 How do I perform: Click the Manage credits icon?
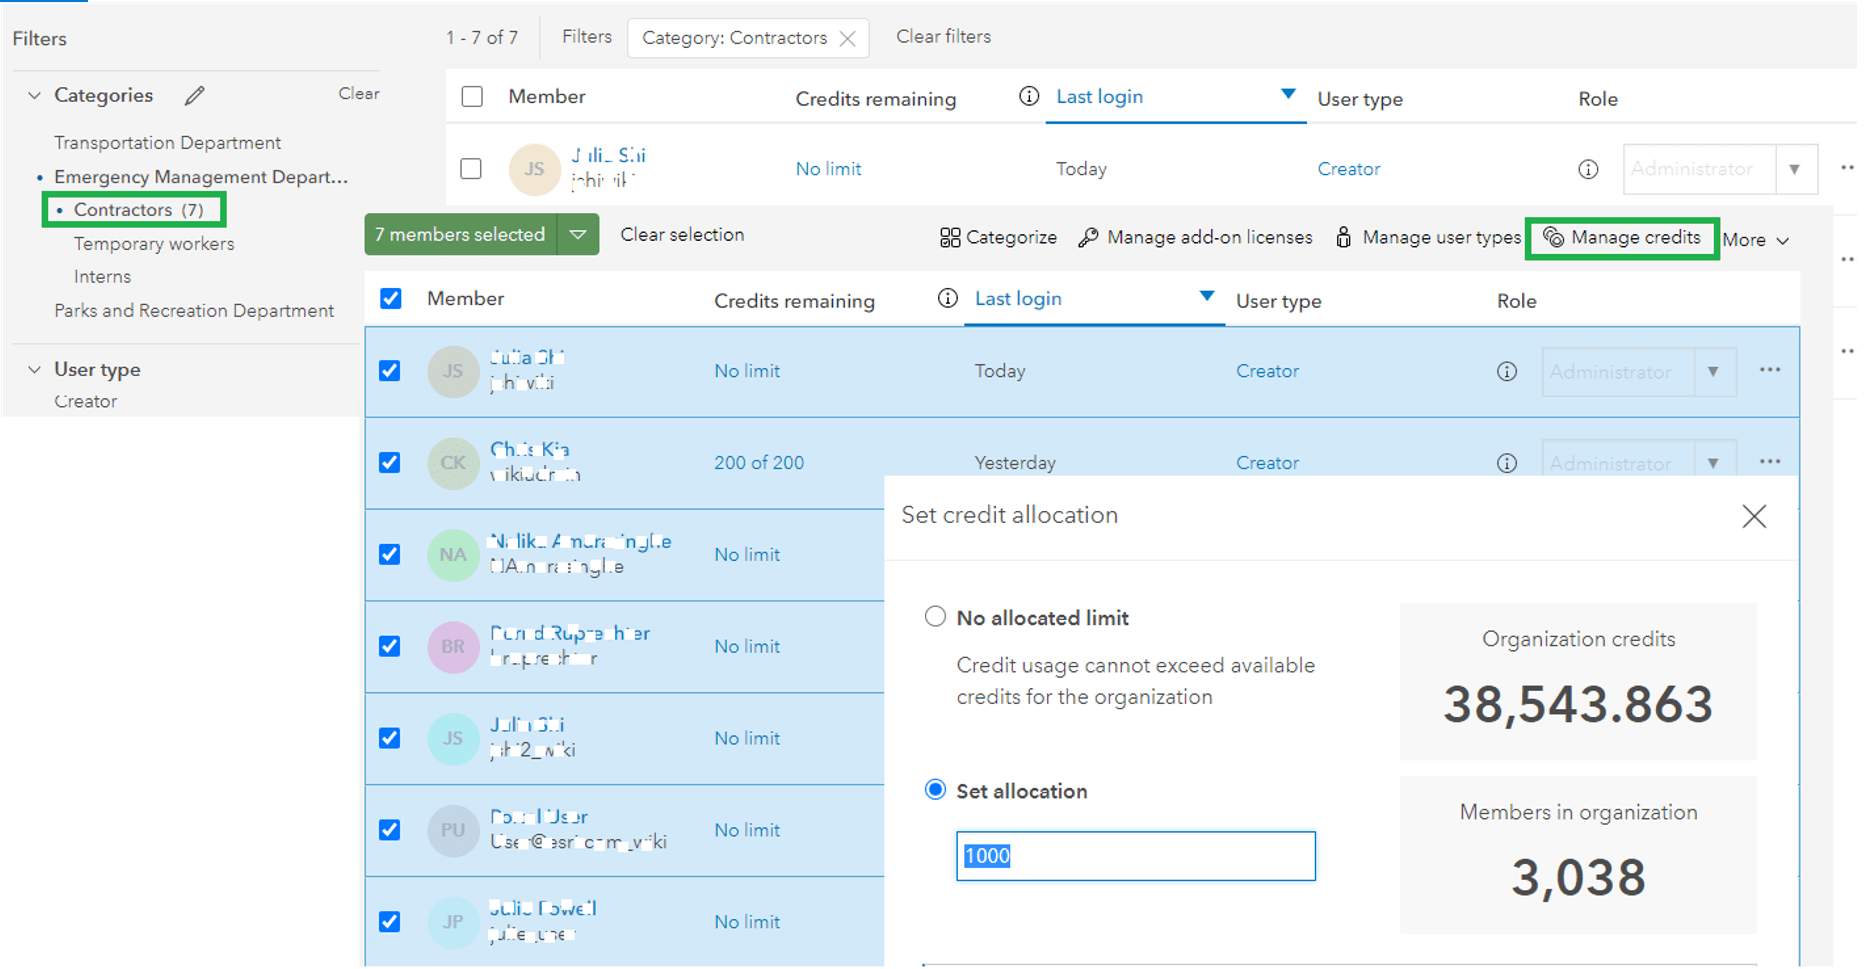1553,238
